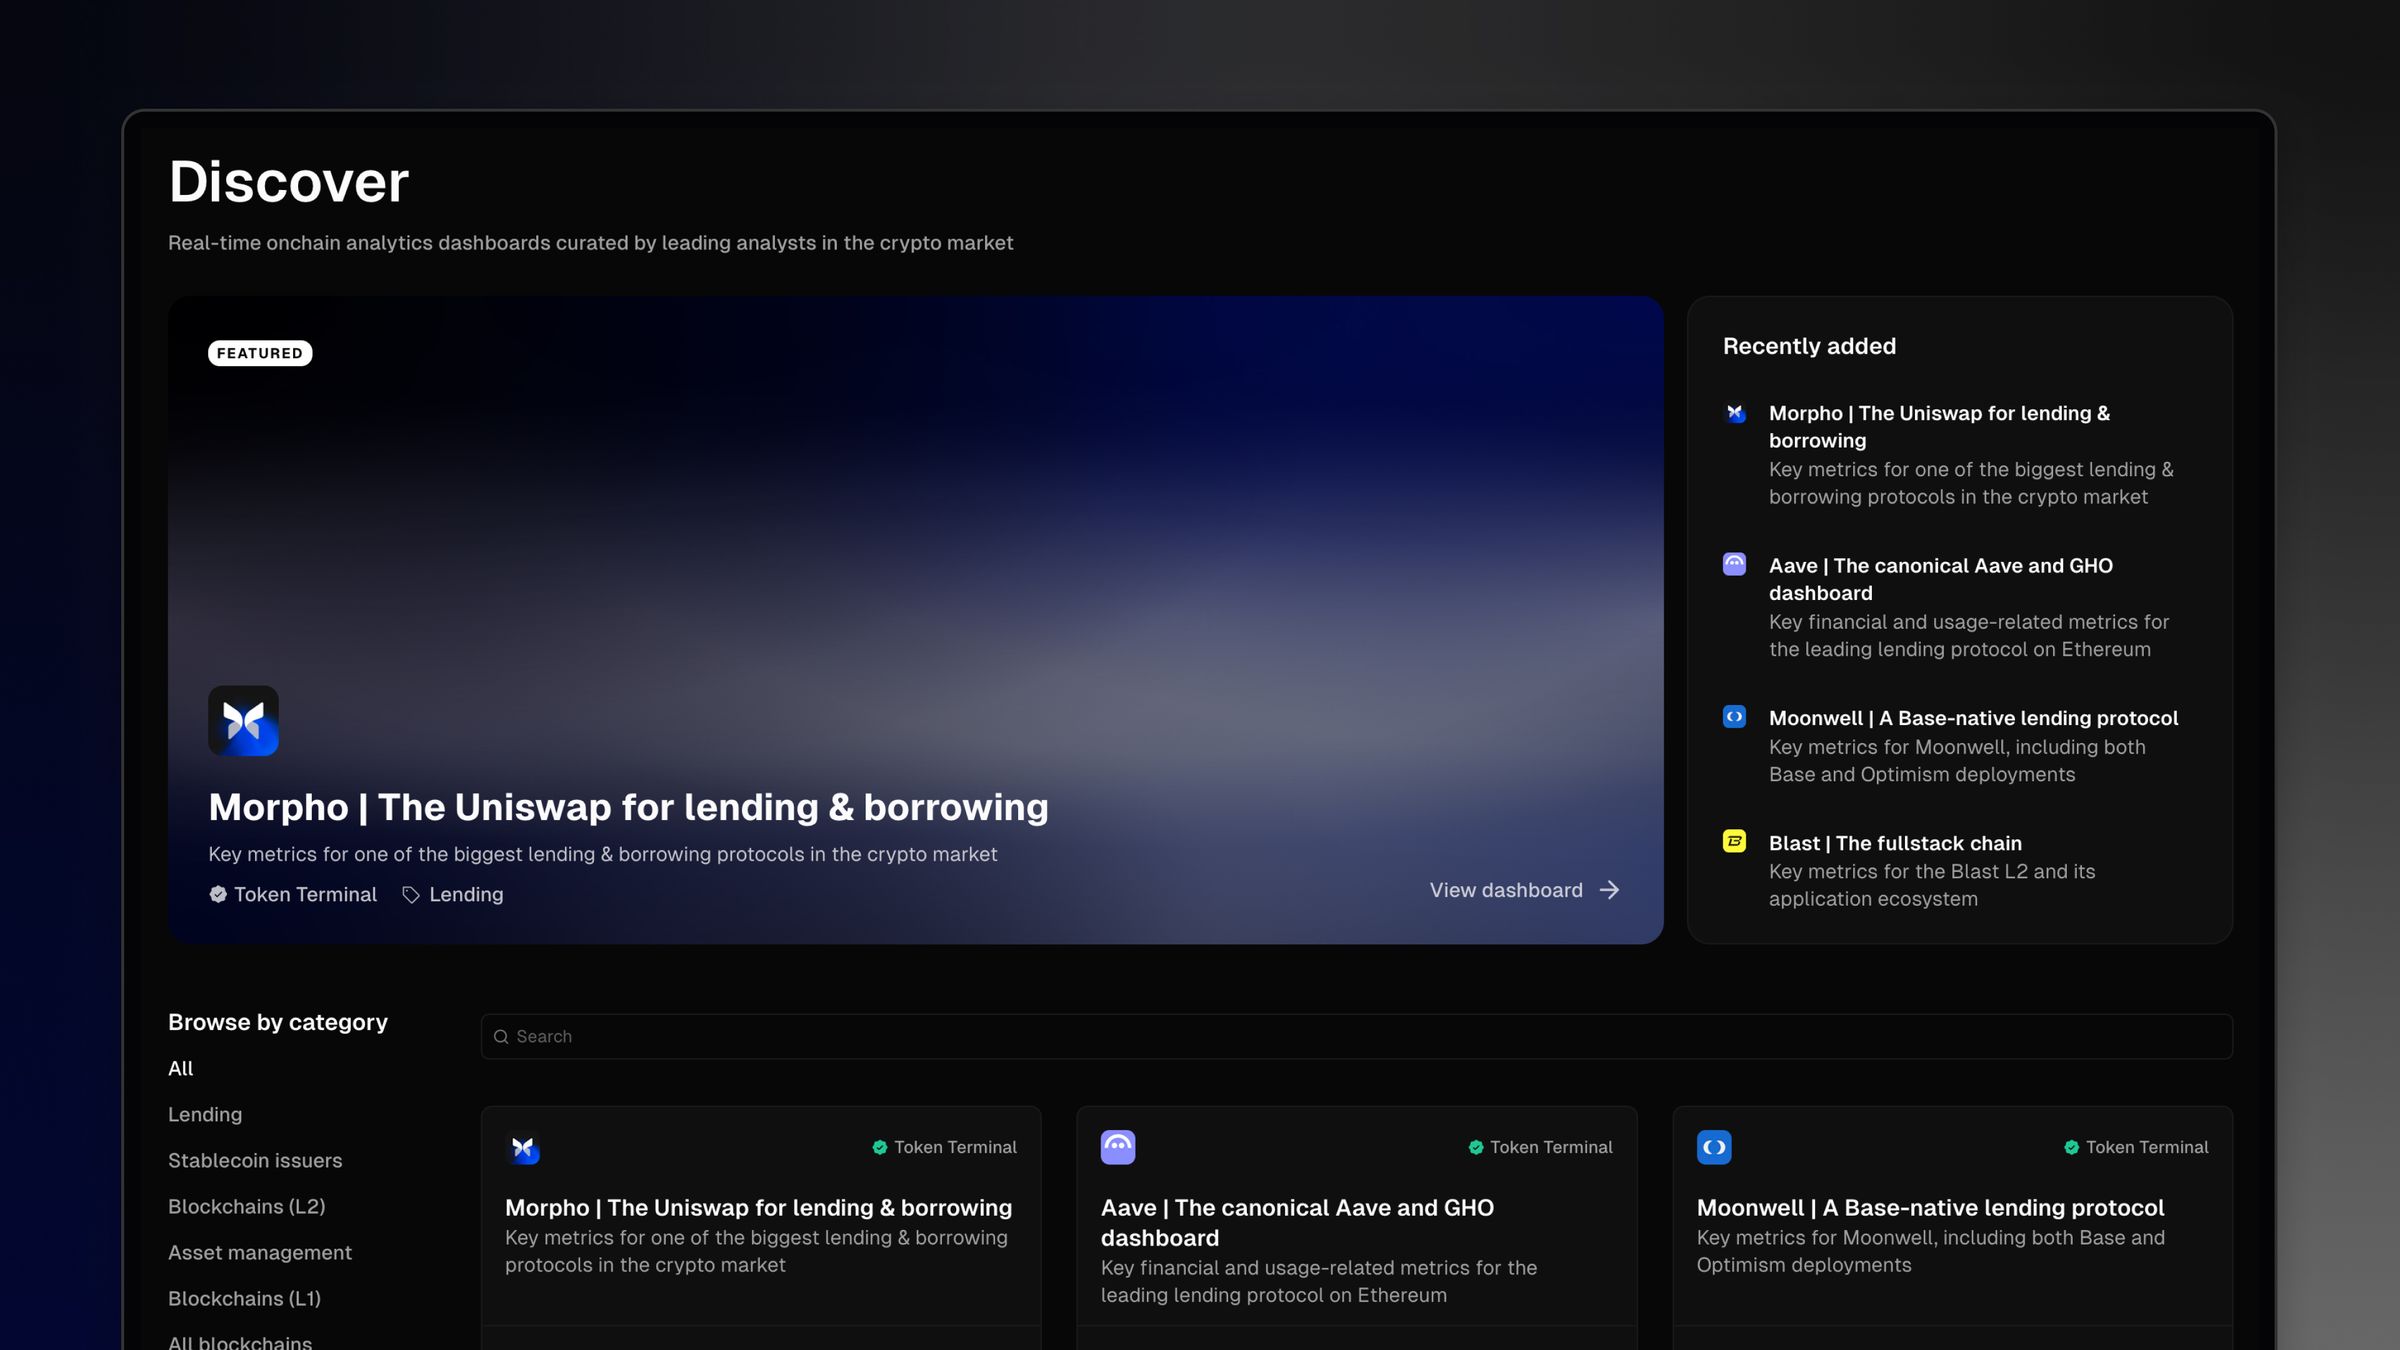Viewport: 2400px width, 1350px height.
Task: Click the FEATURED badge label
Action: 259,352
